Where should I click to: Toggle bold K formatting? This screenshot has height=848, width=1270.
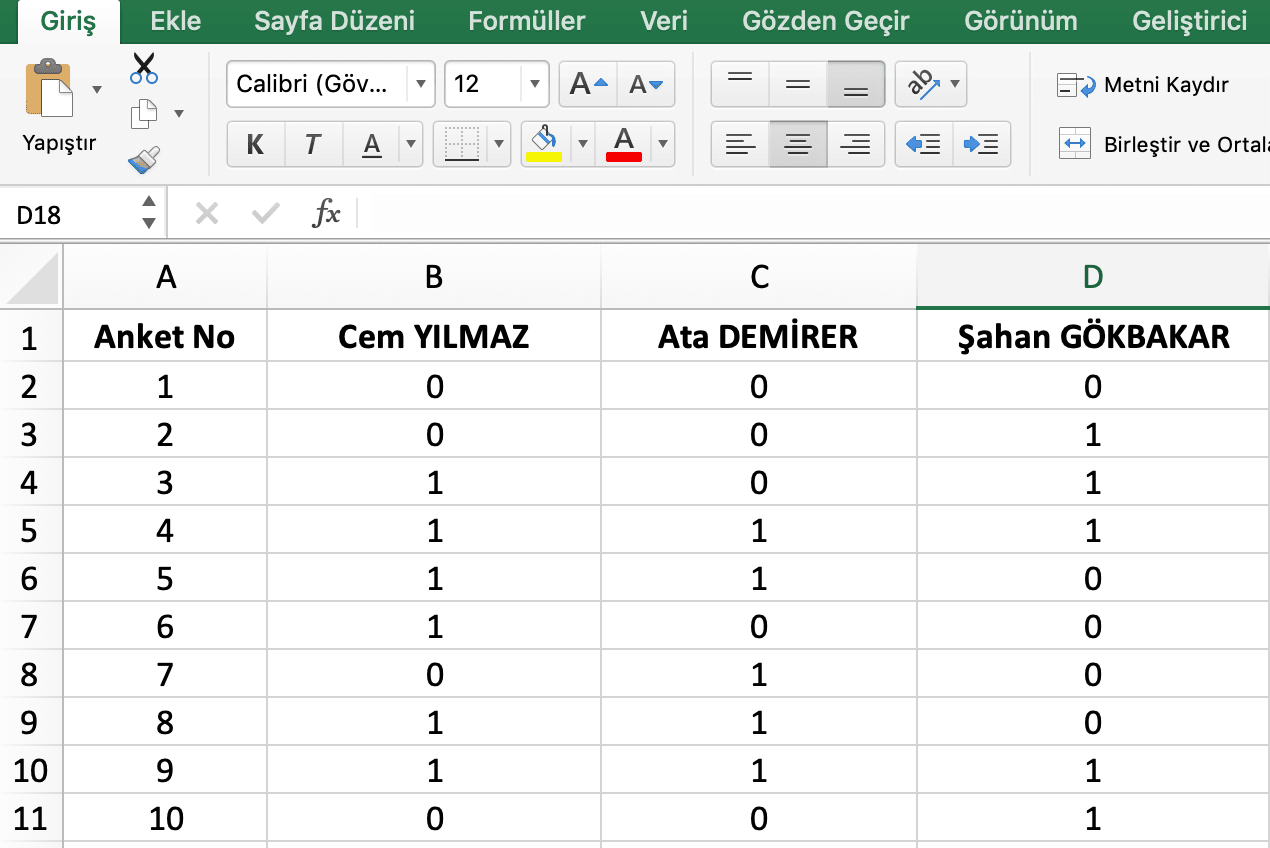click(256, 145)
